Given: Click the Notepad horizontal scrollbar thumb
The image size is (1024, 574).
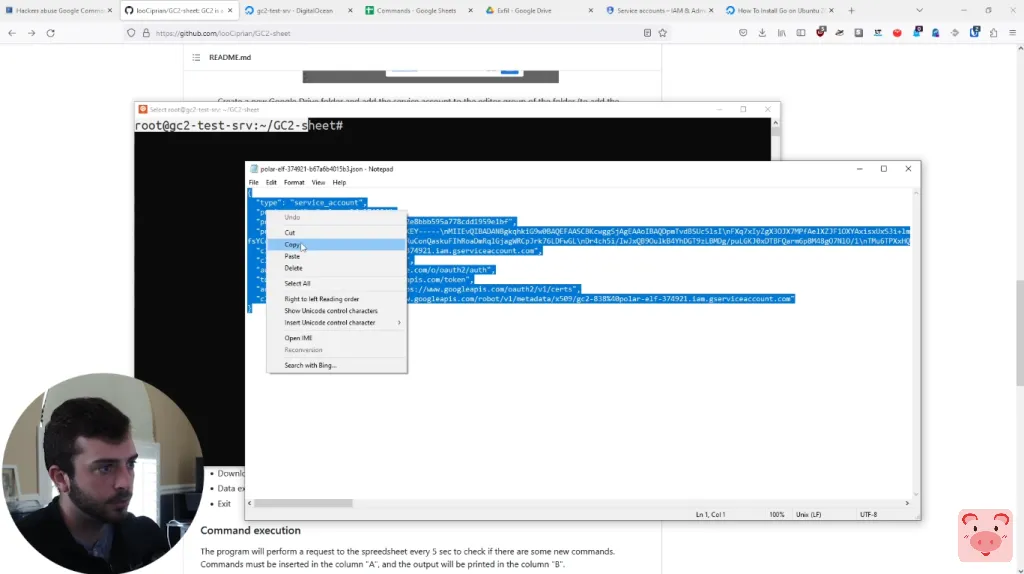Looking at the screenshot, I should 303,503.
